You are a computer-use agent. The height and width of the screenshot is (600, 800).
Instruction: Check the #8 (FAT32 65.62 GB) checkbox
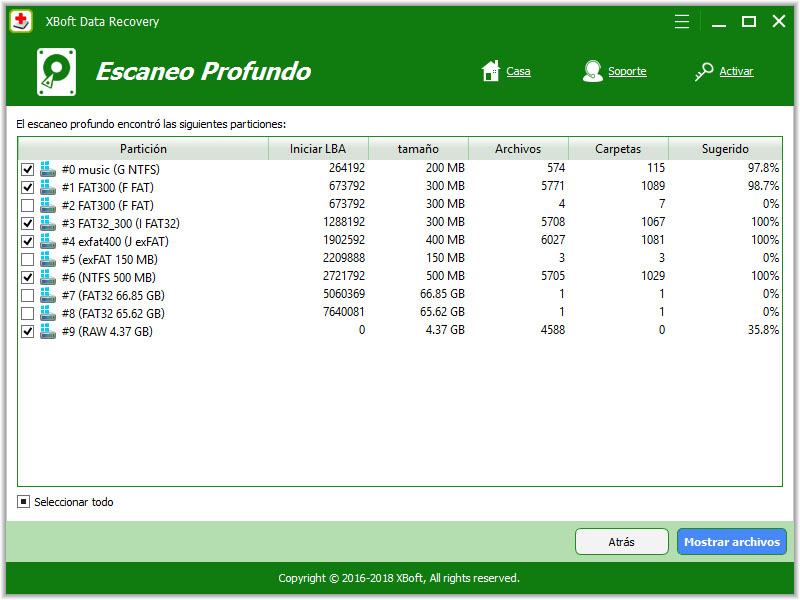(28, 313)
